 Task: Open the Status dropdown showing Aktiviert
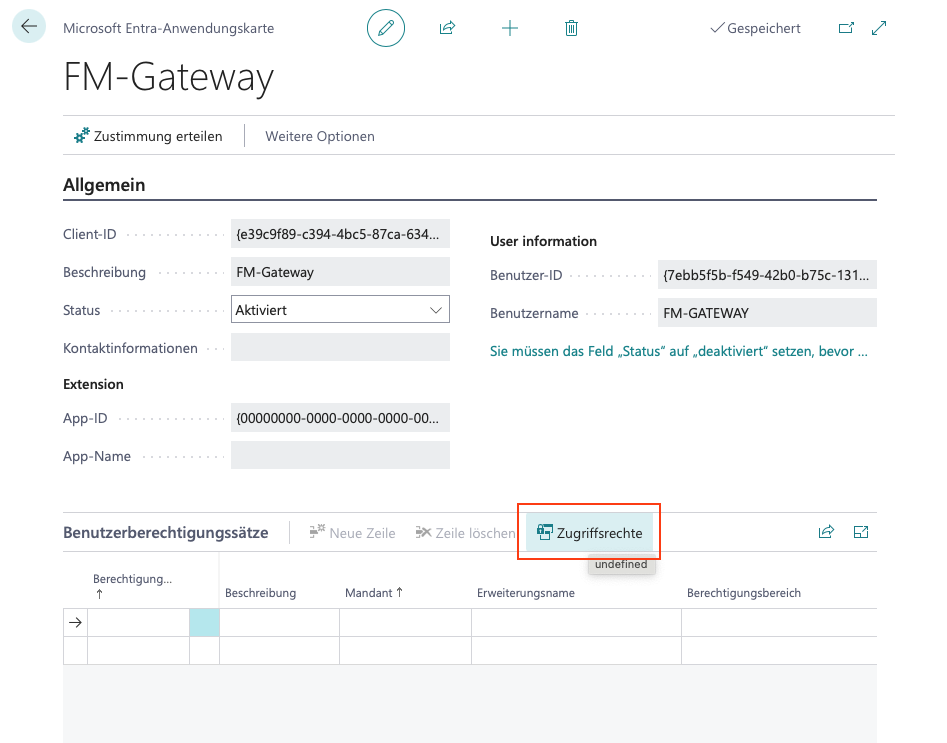(x=340, y=309)
